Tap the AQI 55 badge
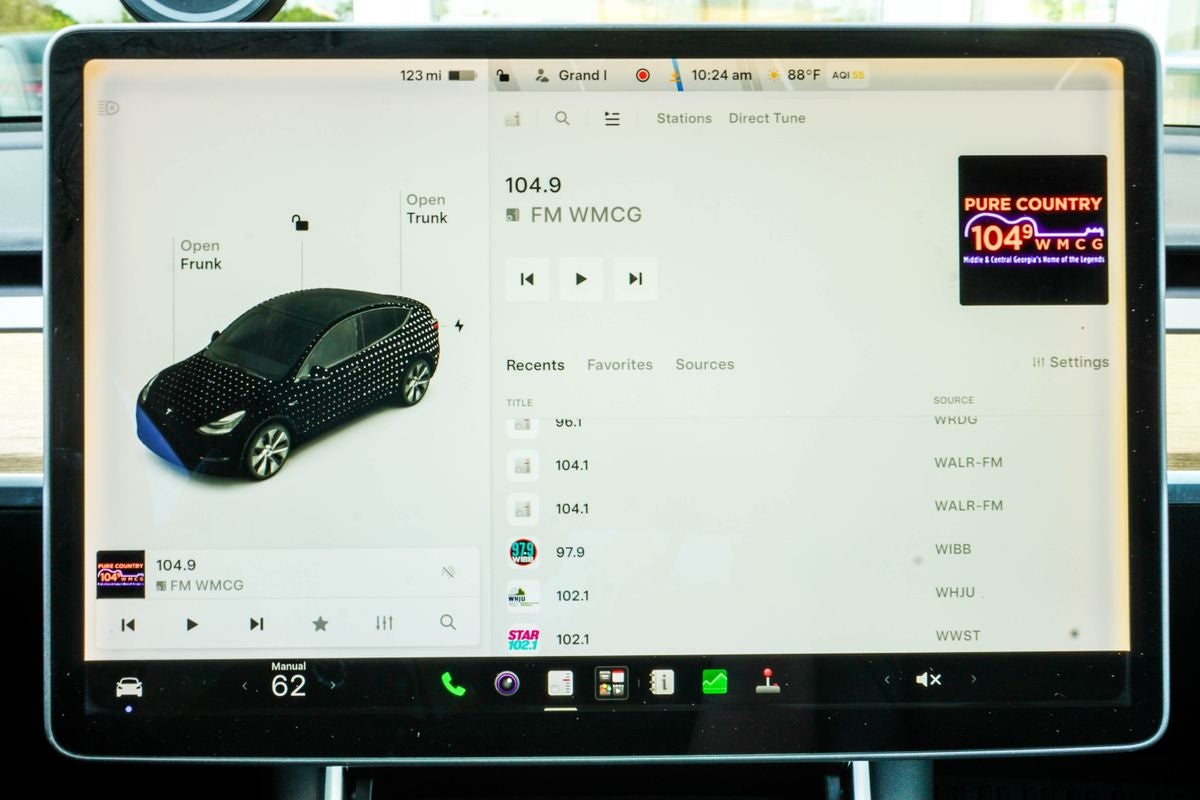The width and height of the screenshot is (1200, 800). pos(848,75)
